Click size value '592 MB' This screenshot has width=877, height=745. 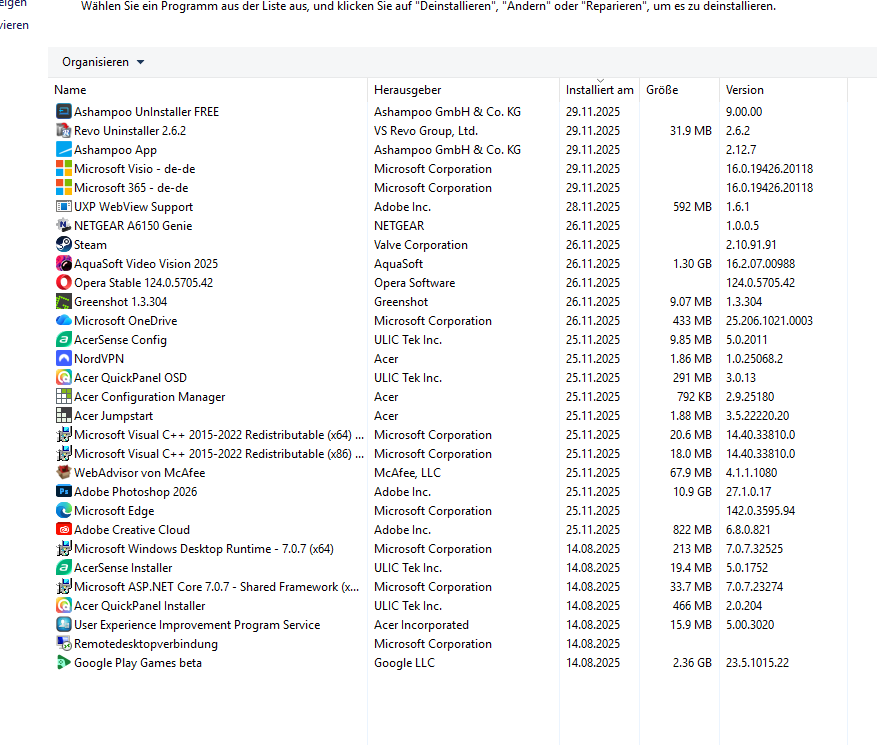tap(692, 207)
